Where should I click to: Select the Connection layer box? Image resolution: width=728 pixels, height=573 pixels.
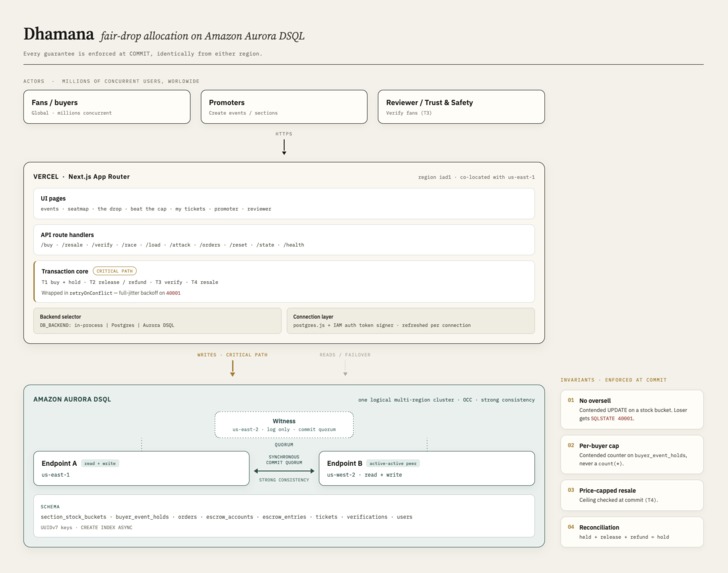coord(410,320)
